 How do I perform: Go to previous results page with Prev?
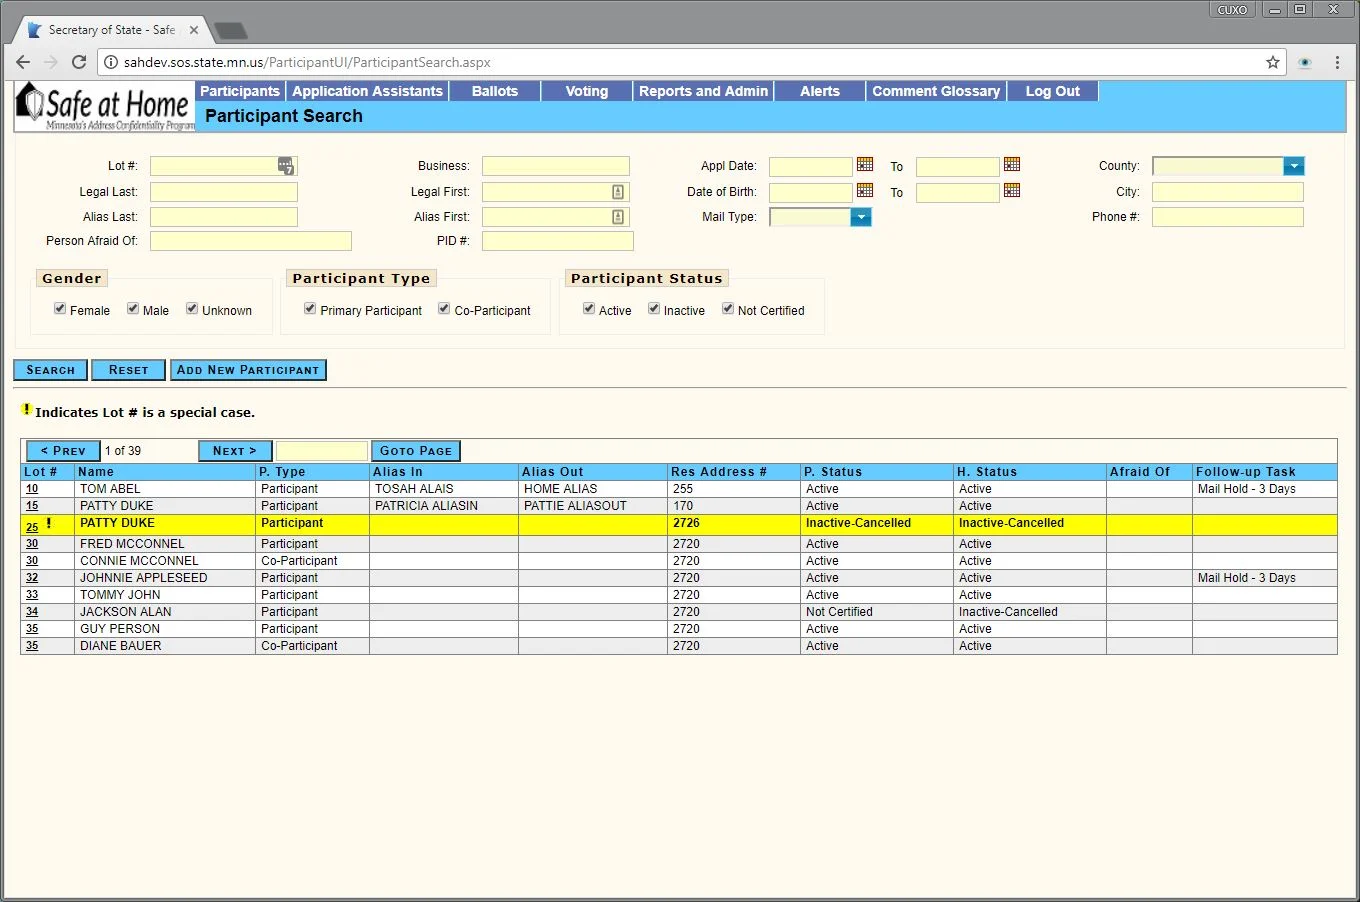[63, 451]
